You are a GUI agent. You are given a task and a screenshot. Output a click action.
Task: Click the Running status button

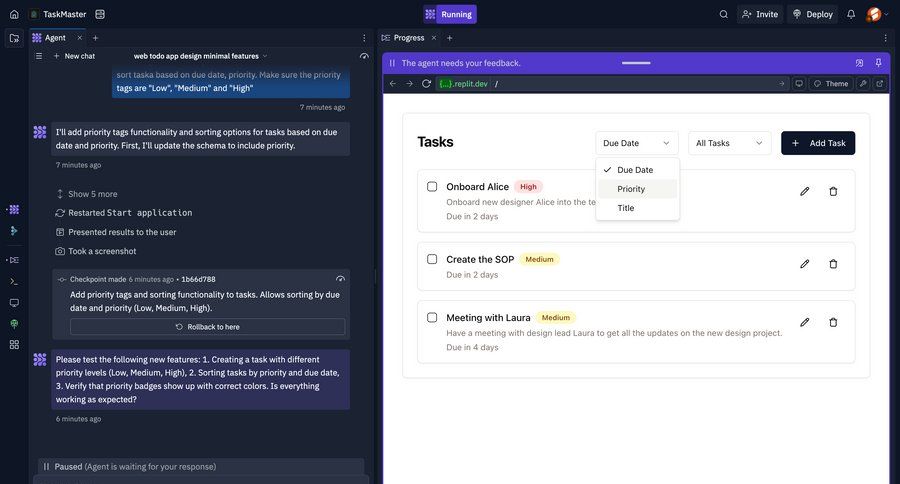(x=450, y=14)
